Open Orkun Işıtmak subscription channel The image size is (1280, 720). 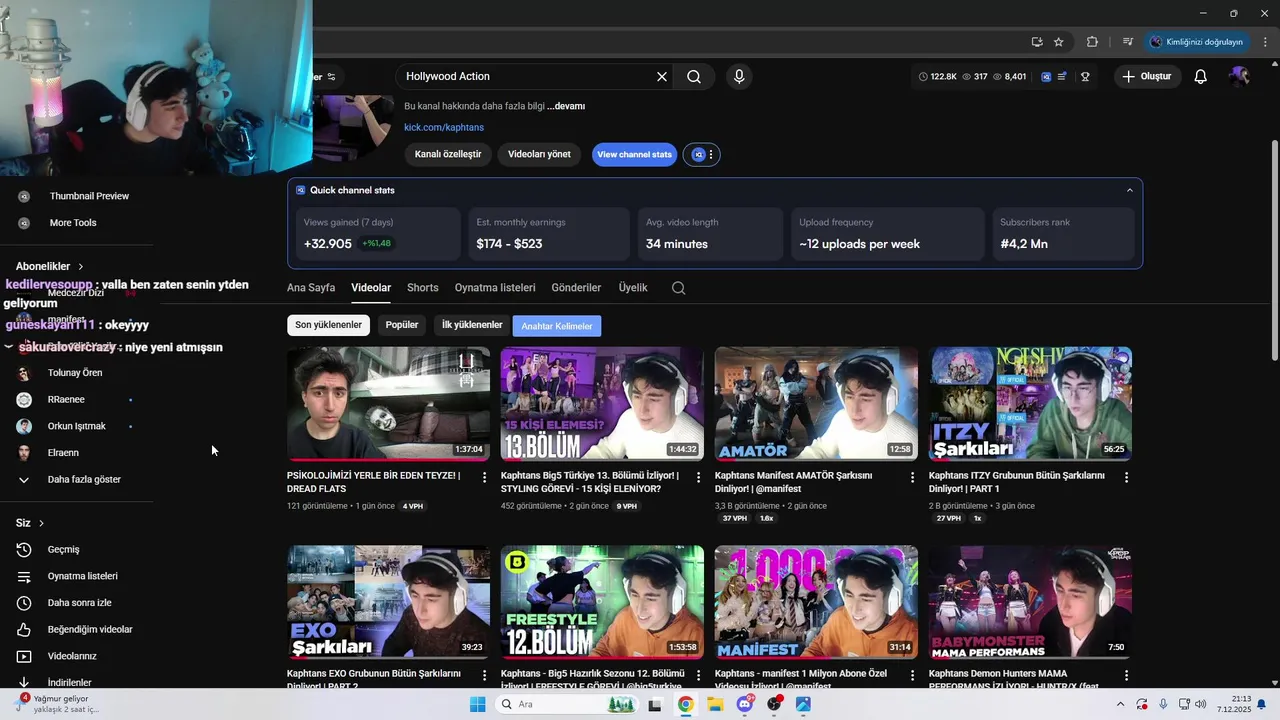click(76, 427)
